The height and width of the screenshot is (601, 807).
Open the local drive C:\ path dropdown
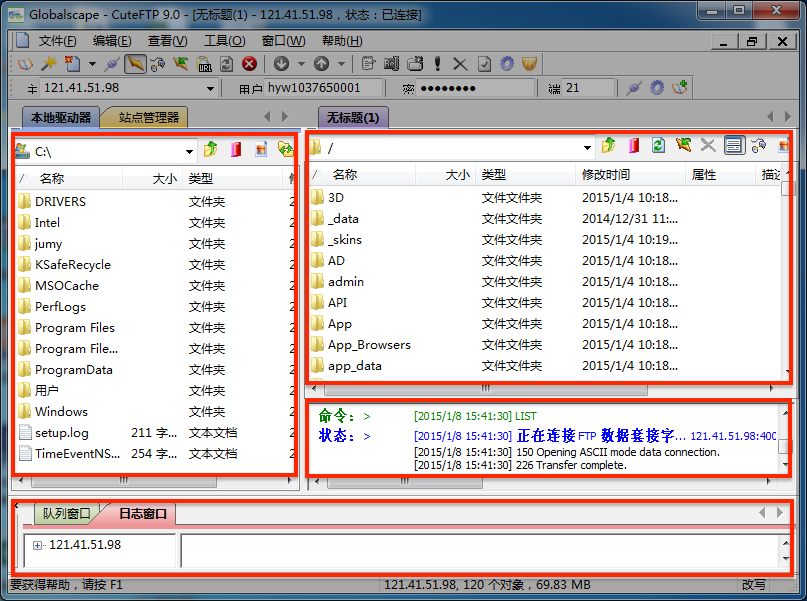[x=189, y=152]
